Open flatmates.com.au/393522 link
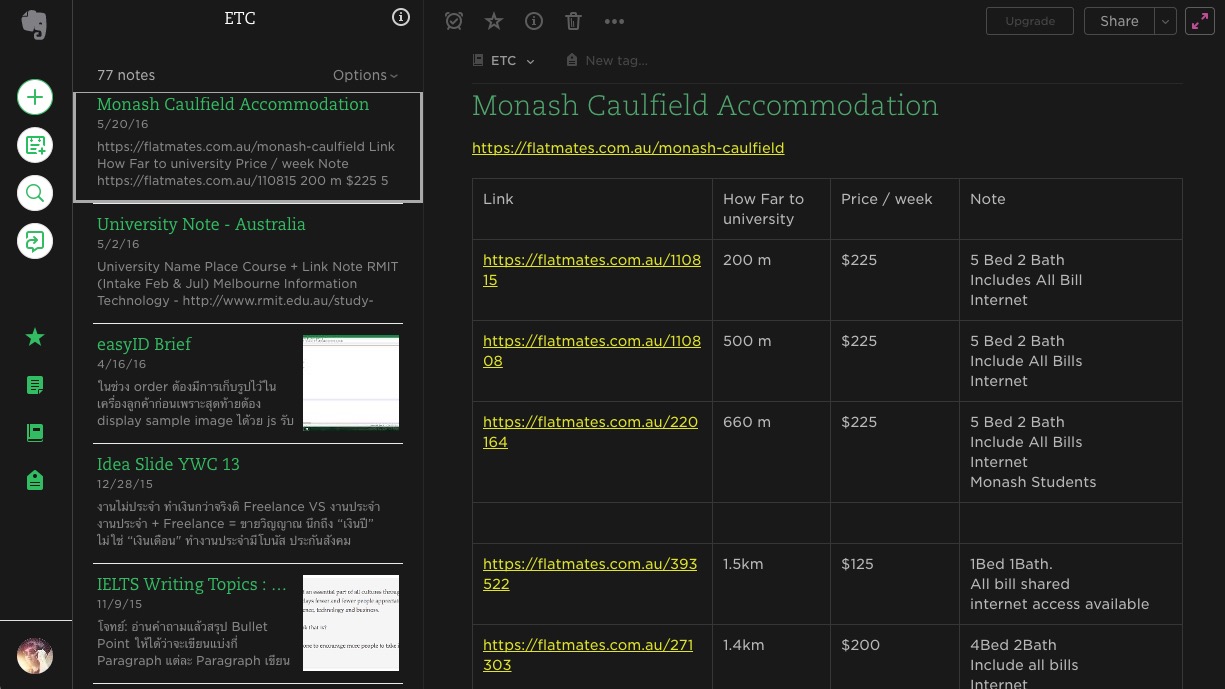The width and height of the screenshot is (1225, 689). (x=590, y=574)
